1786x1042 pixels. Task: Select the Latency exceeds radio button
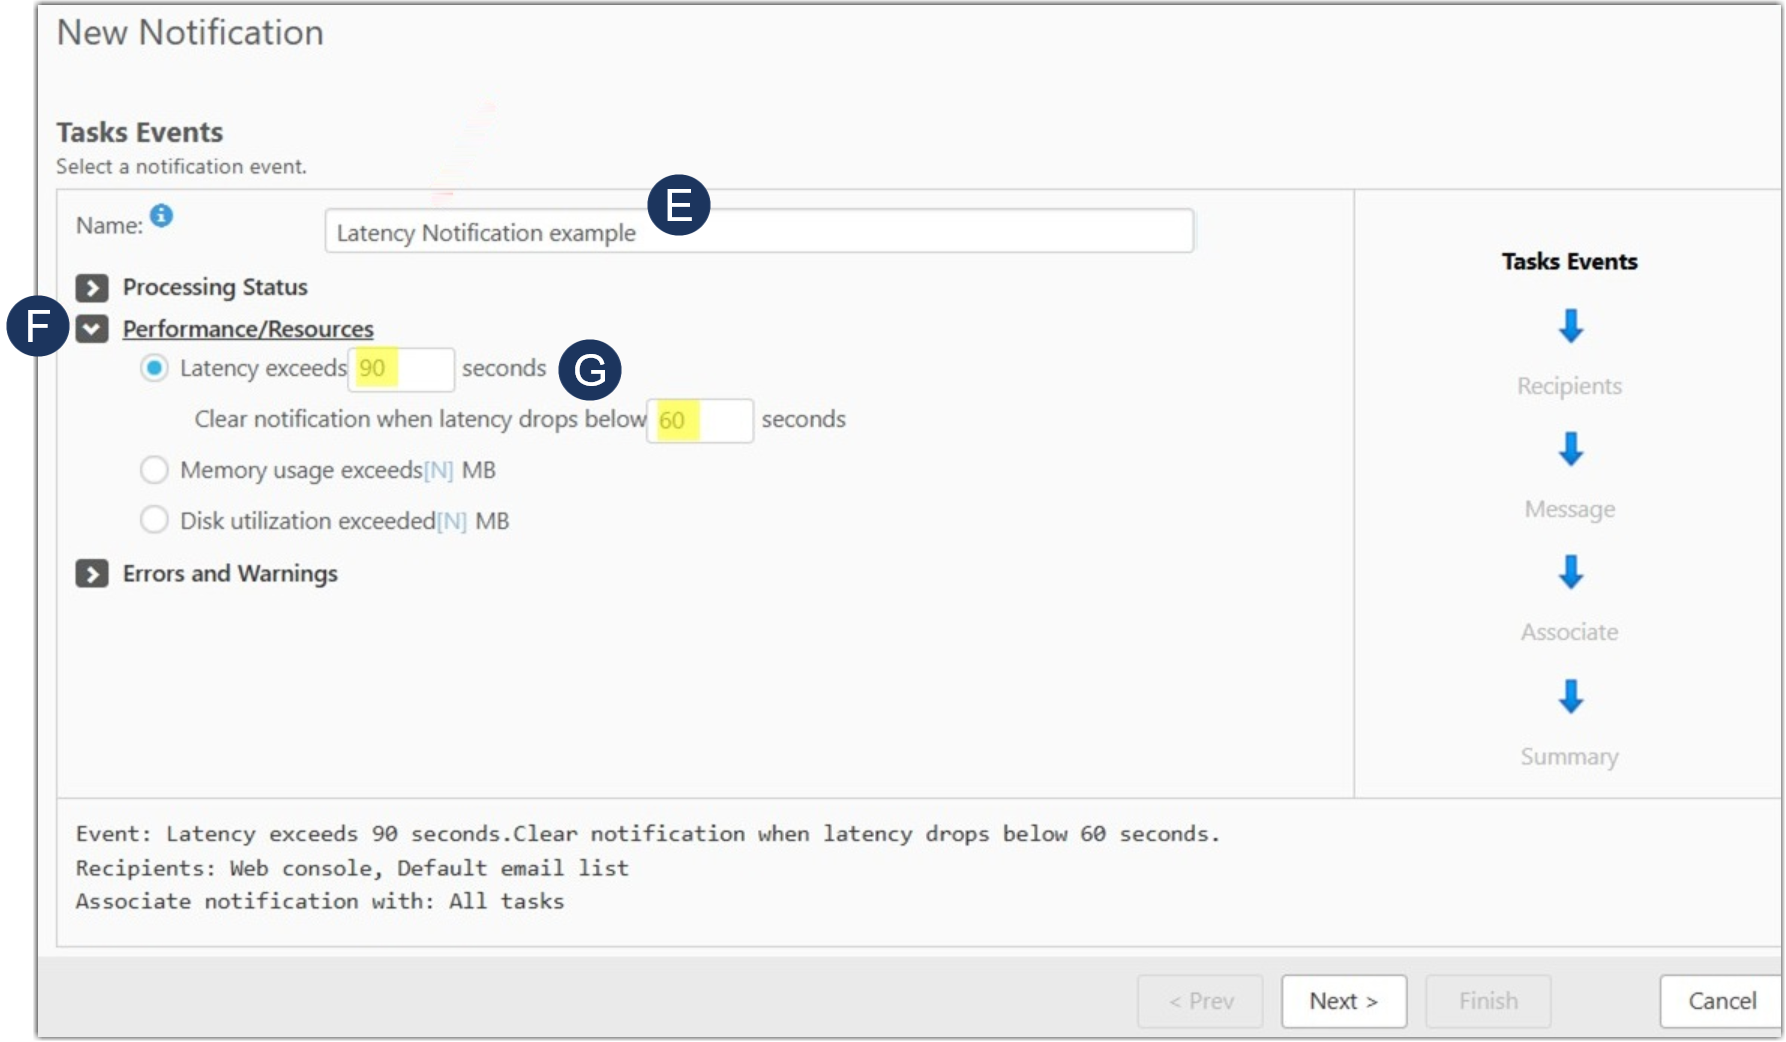[x=155, y=368]
